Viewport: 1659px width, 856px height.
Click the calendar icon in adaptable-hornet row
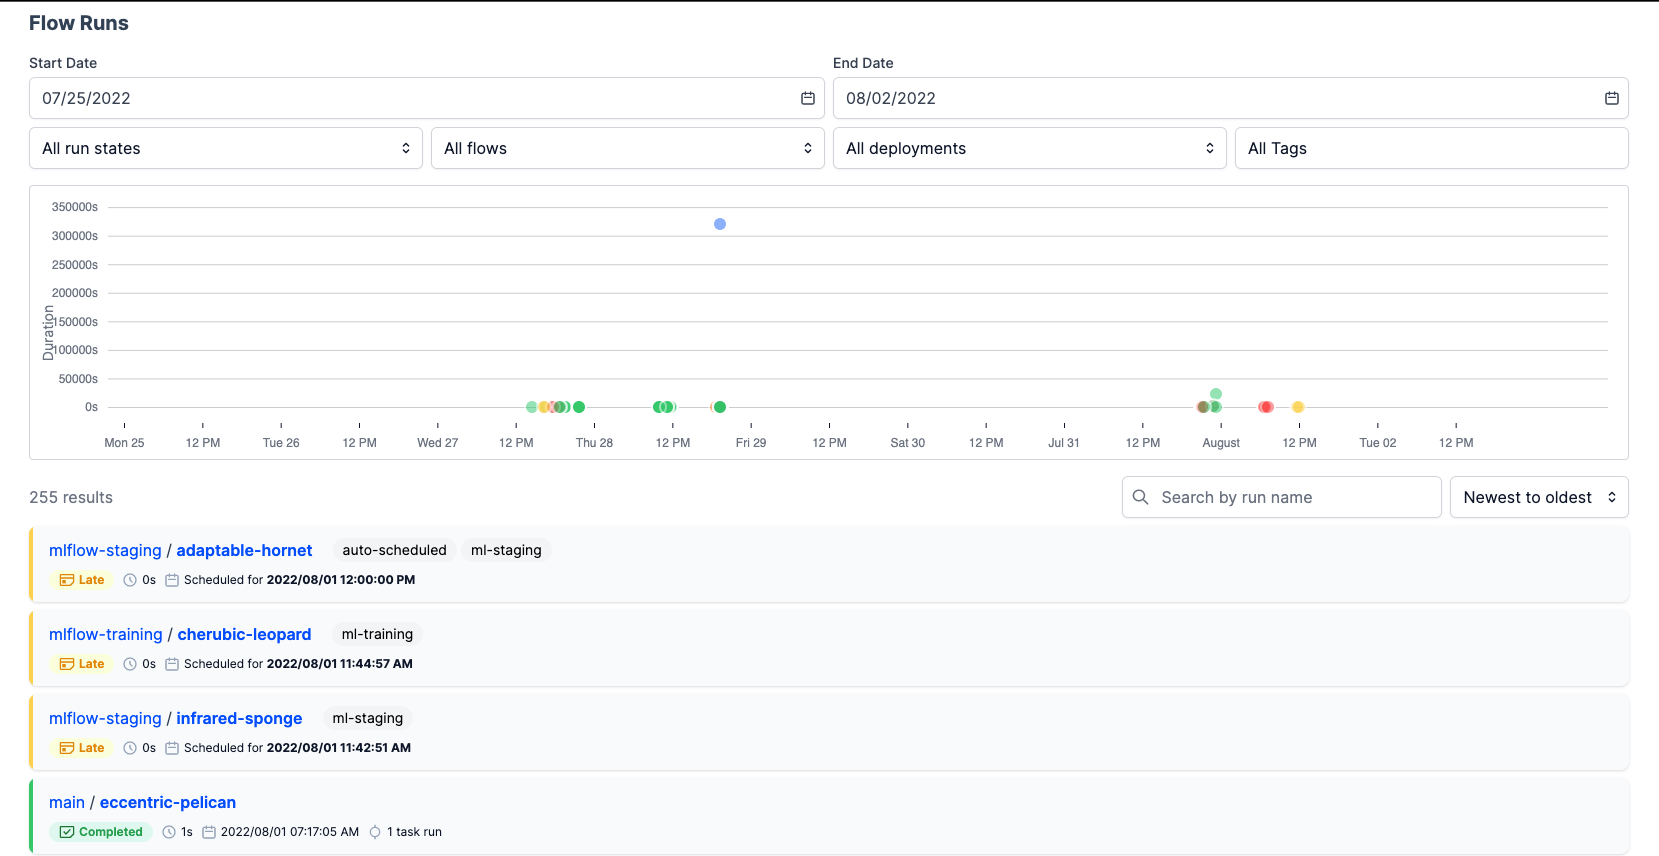[172, 580]
